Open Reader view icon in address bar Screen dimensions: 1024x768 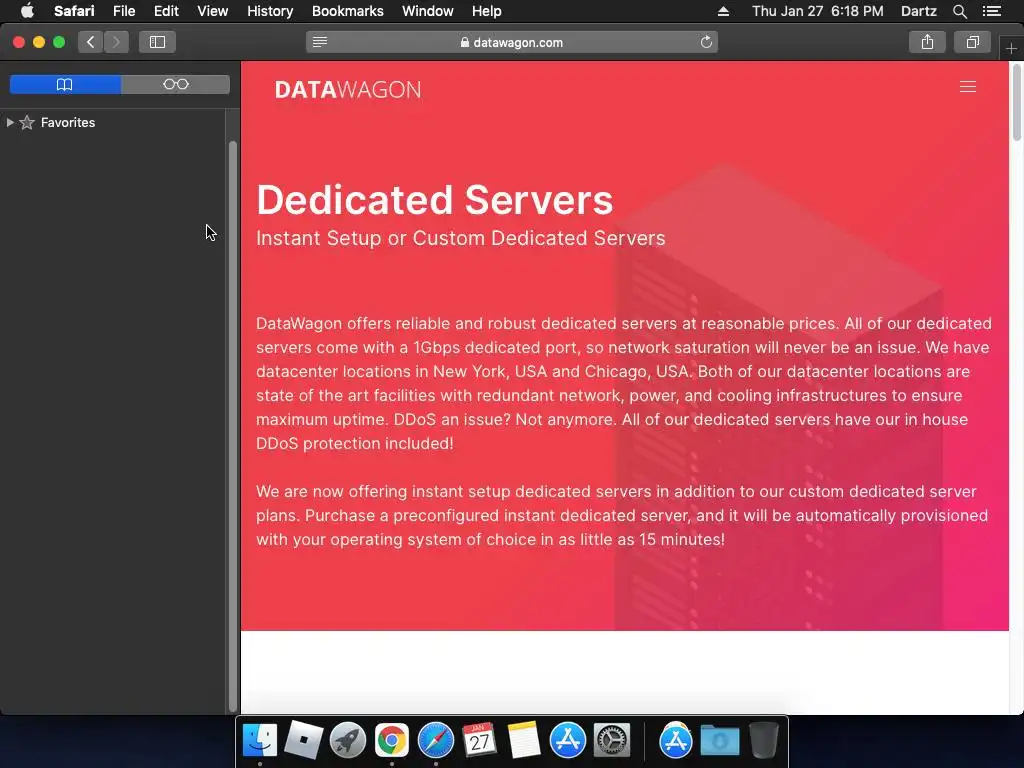[x=319, y=42]
